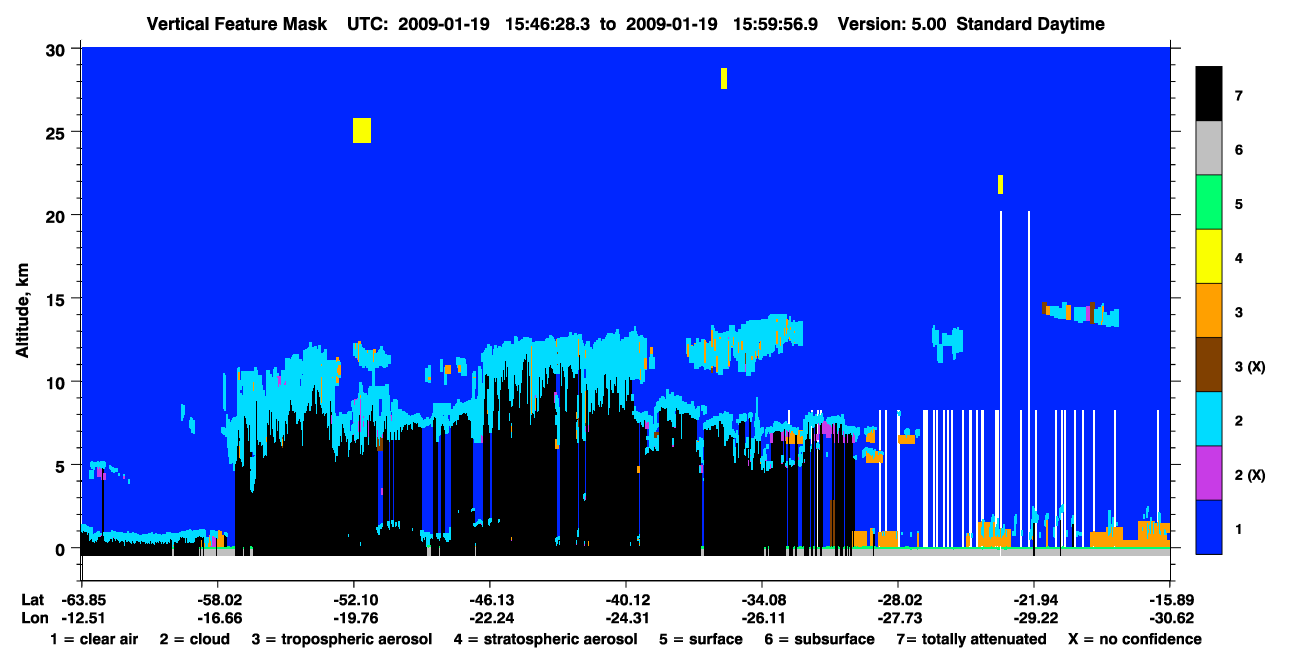Click the latitude value -46.13
Viewport: 1300px width, 667px height.
coord(490,600)
